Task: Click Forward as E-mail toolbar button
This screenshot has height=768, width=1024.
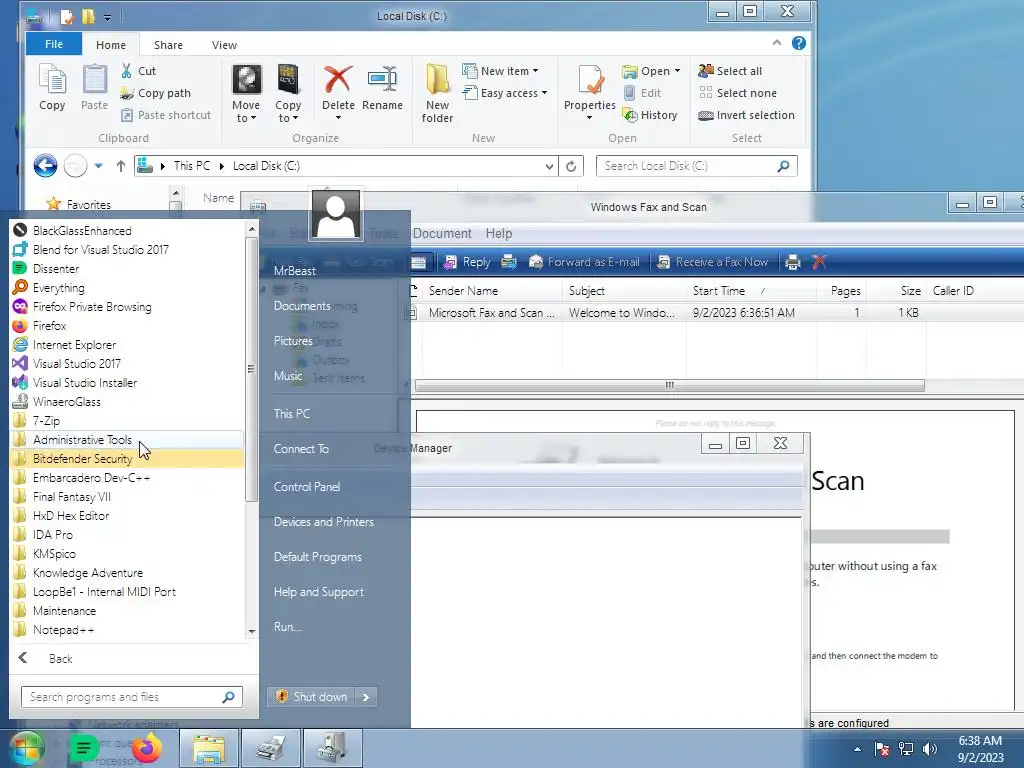Action: (584, 262)
